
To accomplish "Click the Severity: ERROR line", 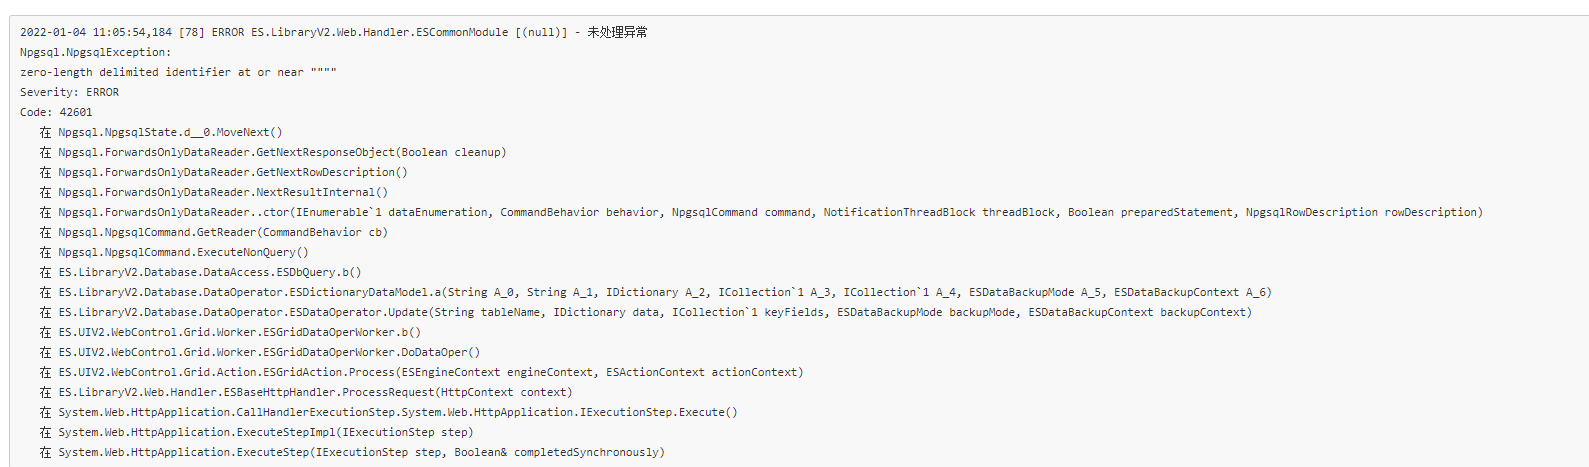I will tap(69, 92).
